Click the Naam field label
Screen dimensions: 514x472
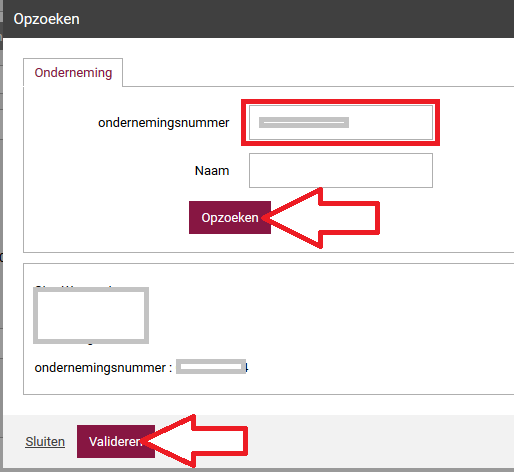pyautogui.click(x=212, y=171)
